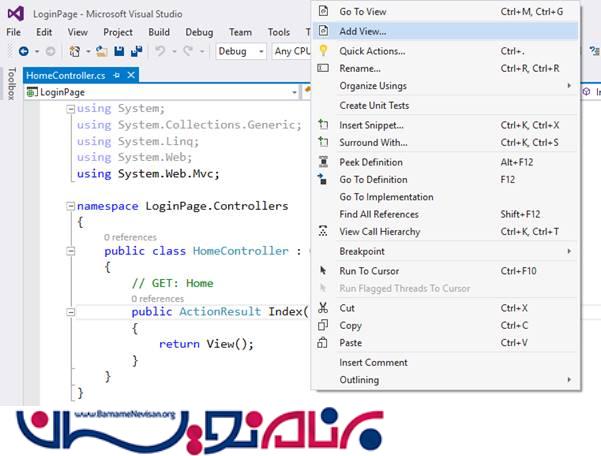Choose Go To Definition in context menu
601x456 pixels.
click(373, 179)
